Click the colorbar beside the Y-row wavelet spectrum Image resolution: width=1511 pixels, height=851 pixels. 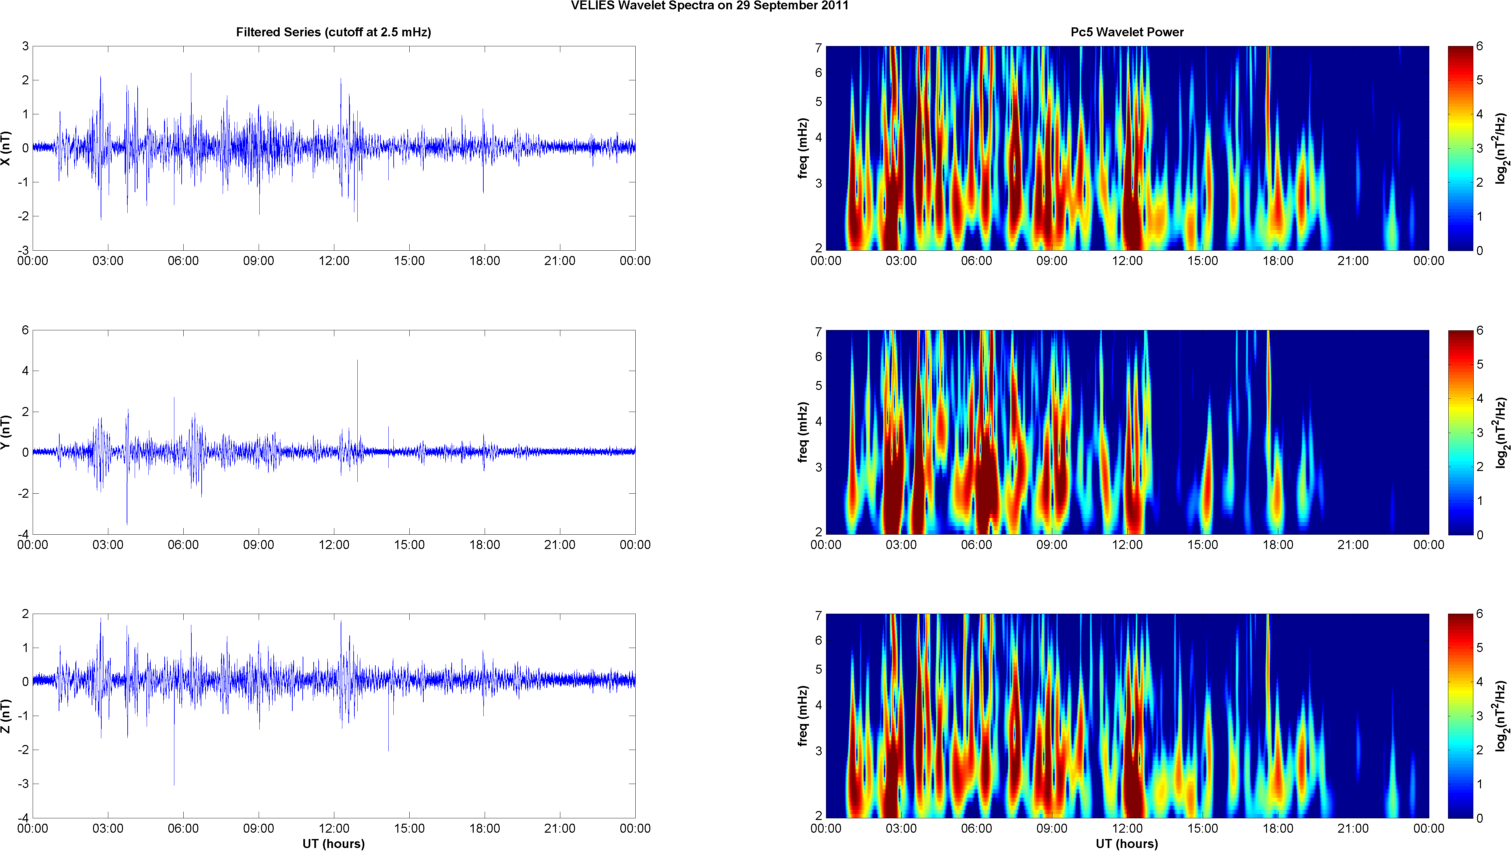1460,432
